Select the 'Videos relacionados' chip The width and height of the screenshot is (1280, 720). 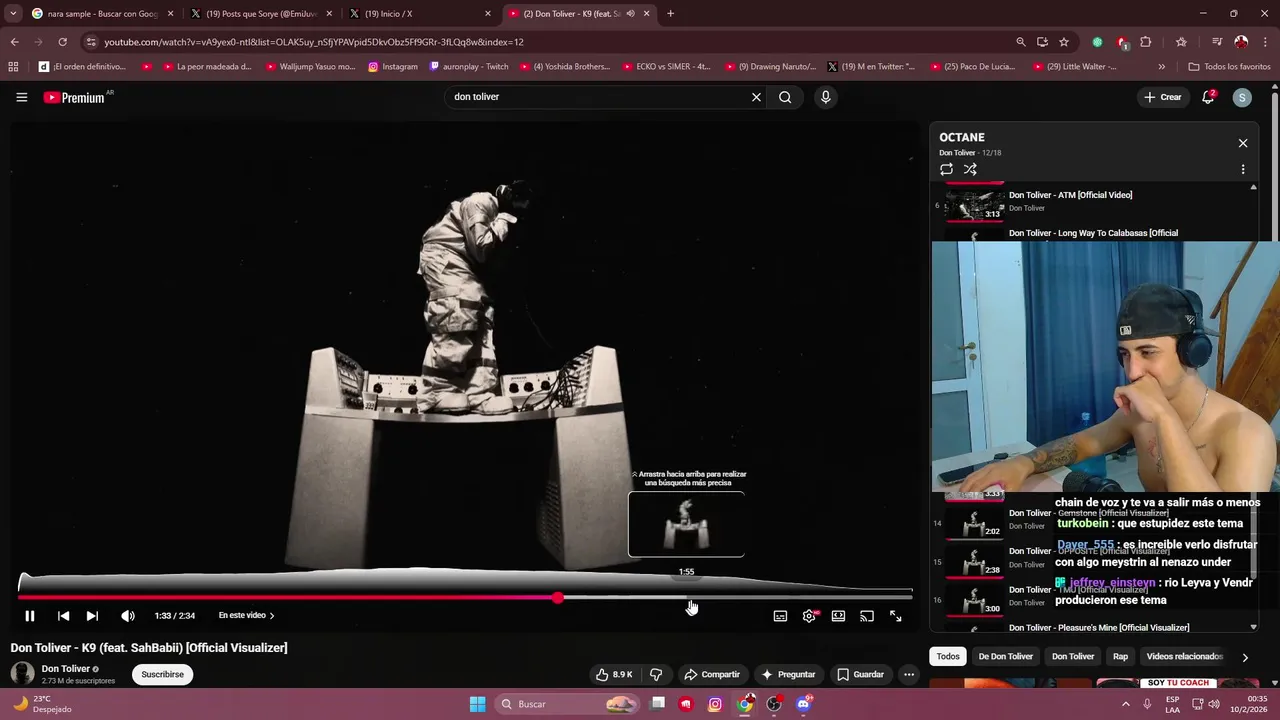1184,656
